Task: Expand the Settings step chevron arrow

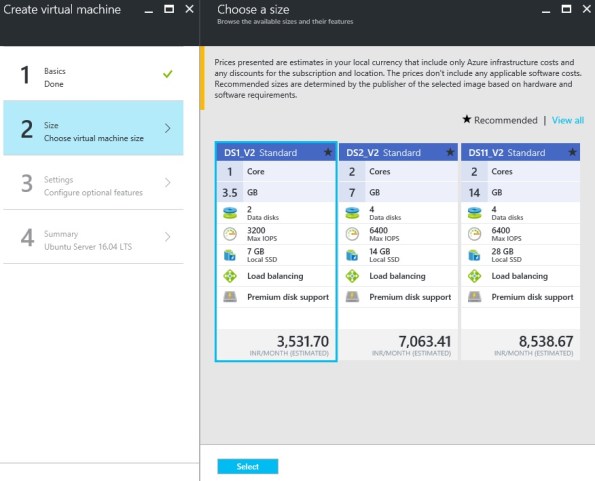Action: 168,182
